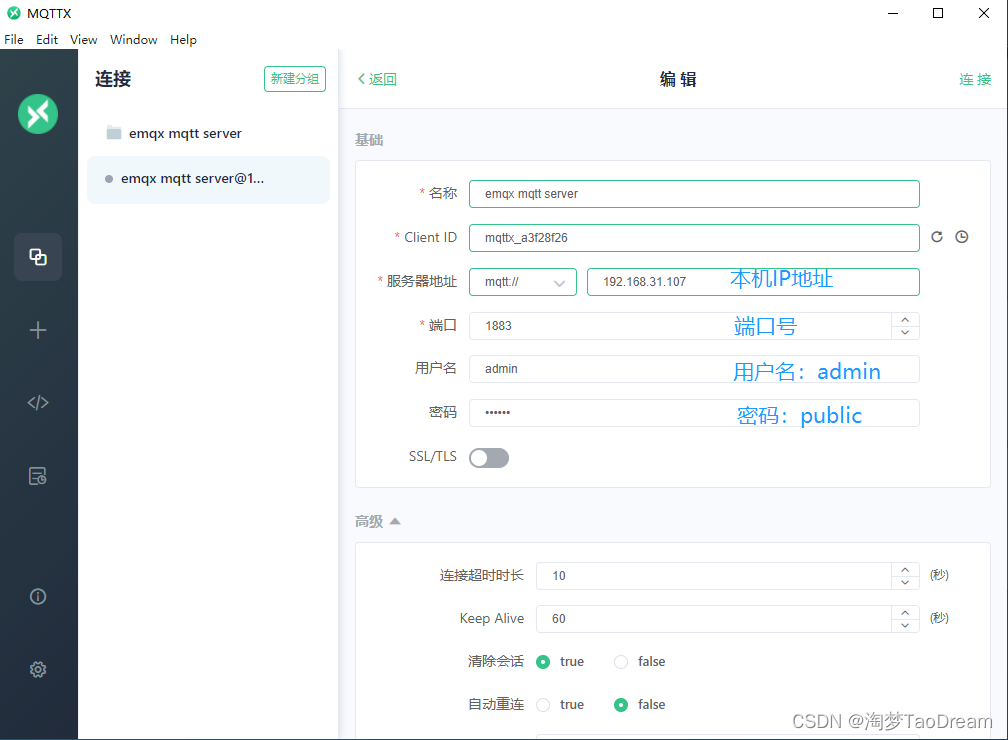The width and height of the screenshot is (1008, 740).
Task: Open the Log page icon
Action: pos(38,476)
